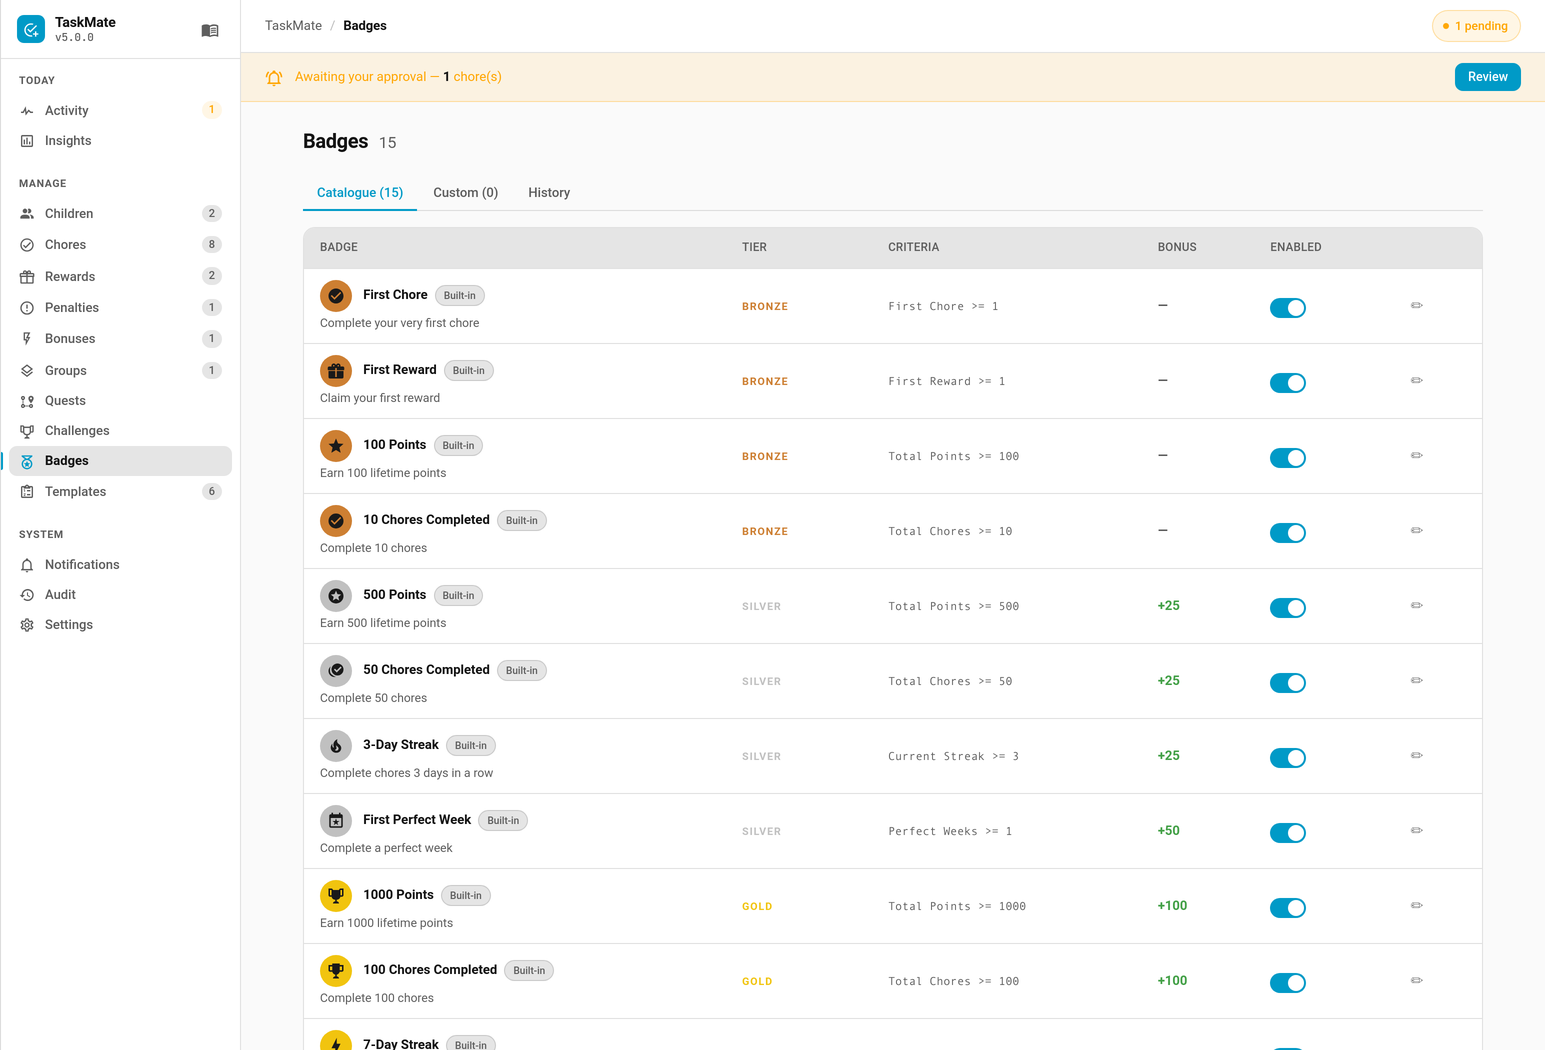Open Bonuses in sidebar

(120, 339)
